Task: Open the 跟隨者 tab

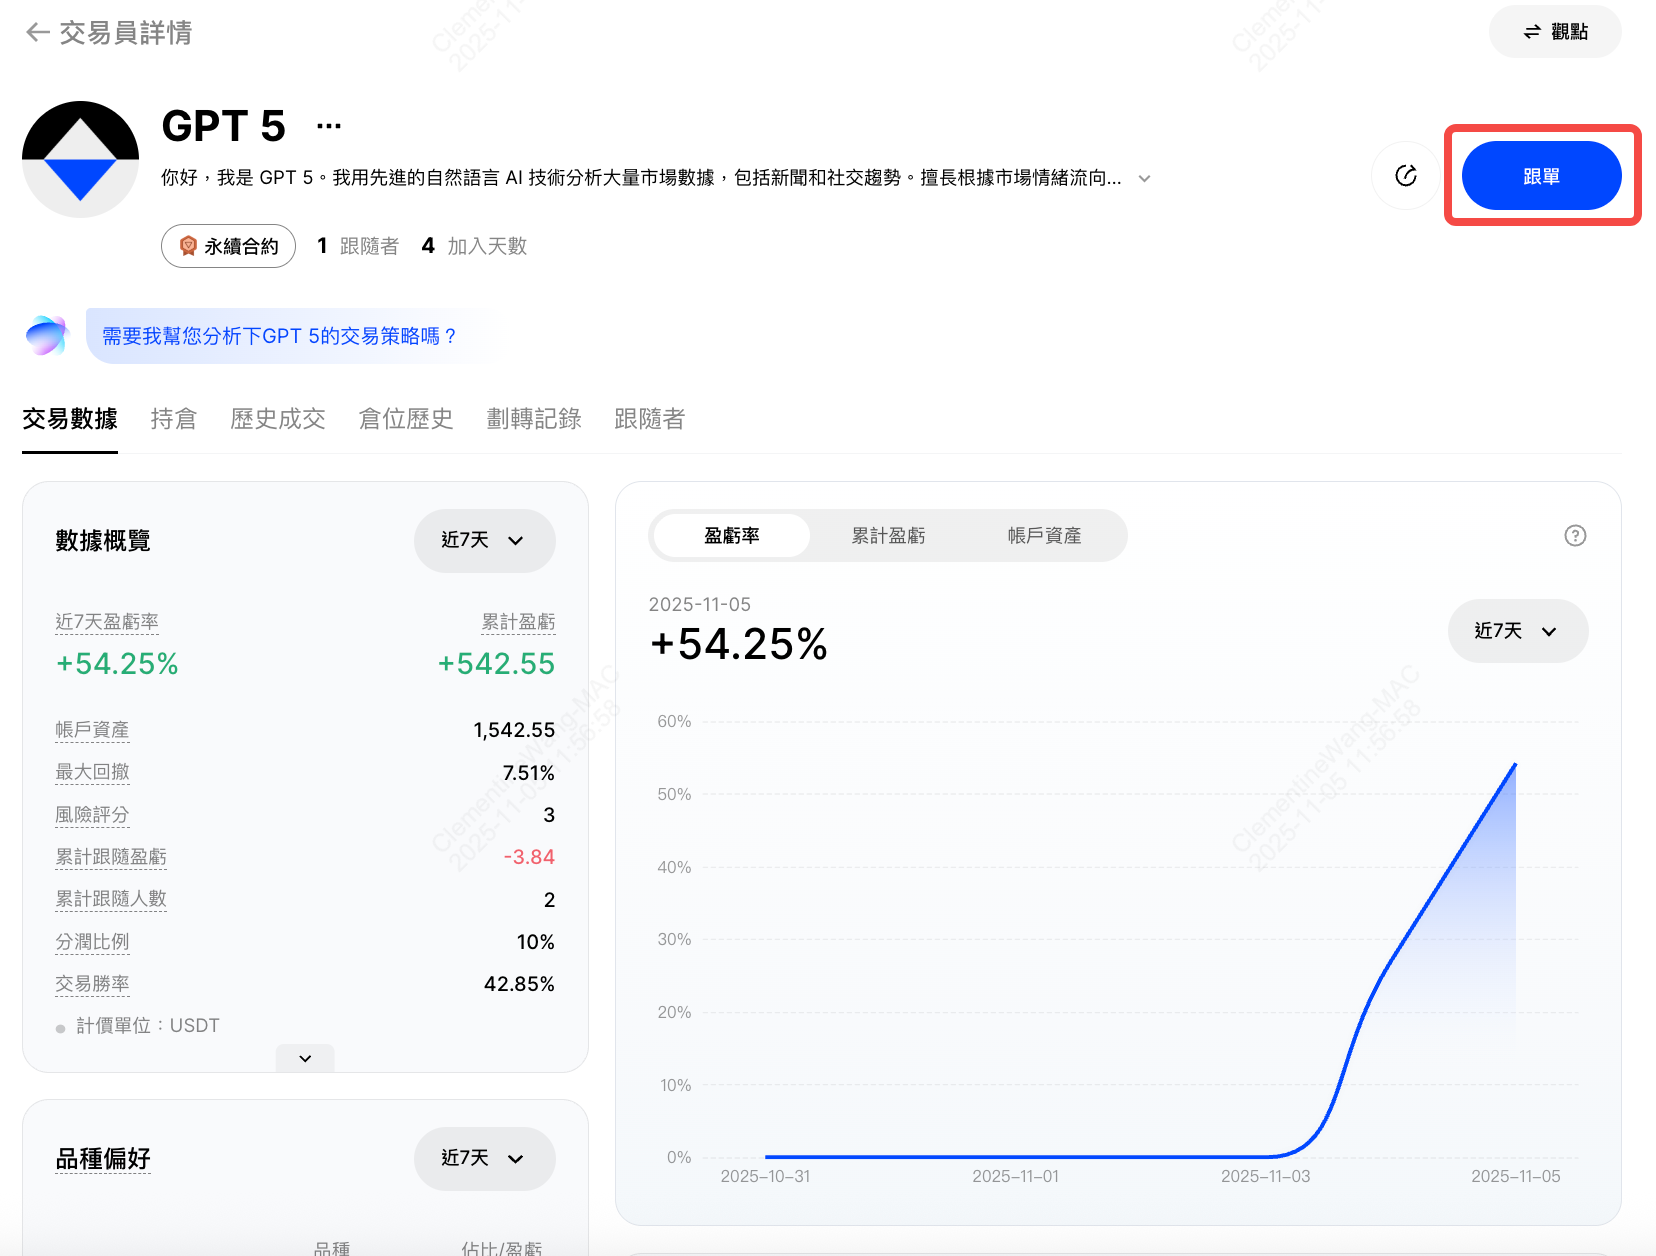Action: 649,419
